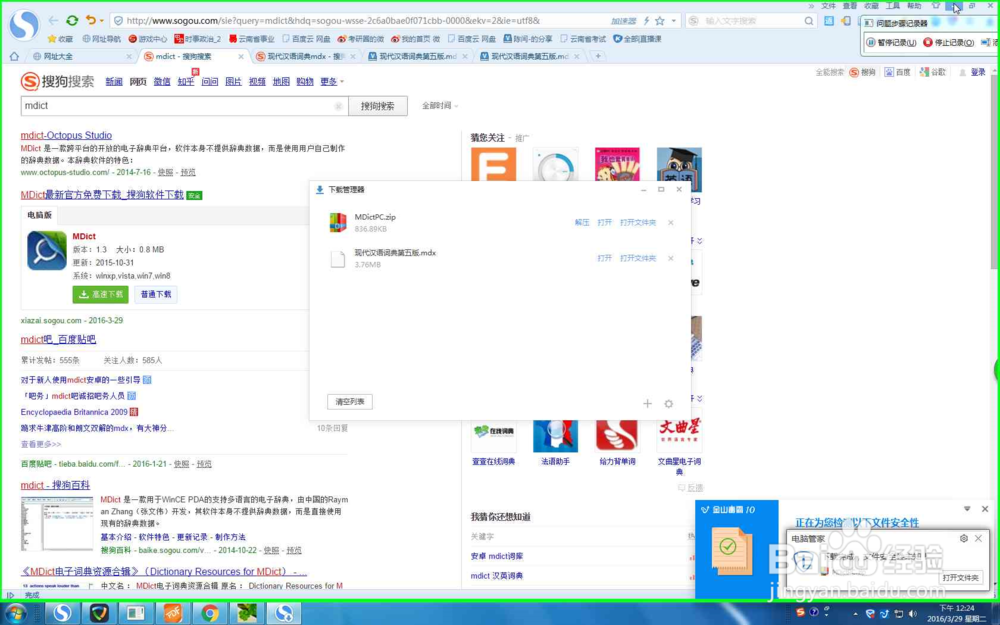1000x625 pixels.
Task: Click the 搜狗搜索 search button
Action: [x=378, y=106]
